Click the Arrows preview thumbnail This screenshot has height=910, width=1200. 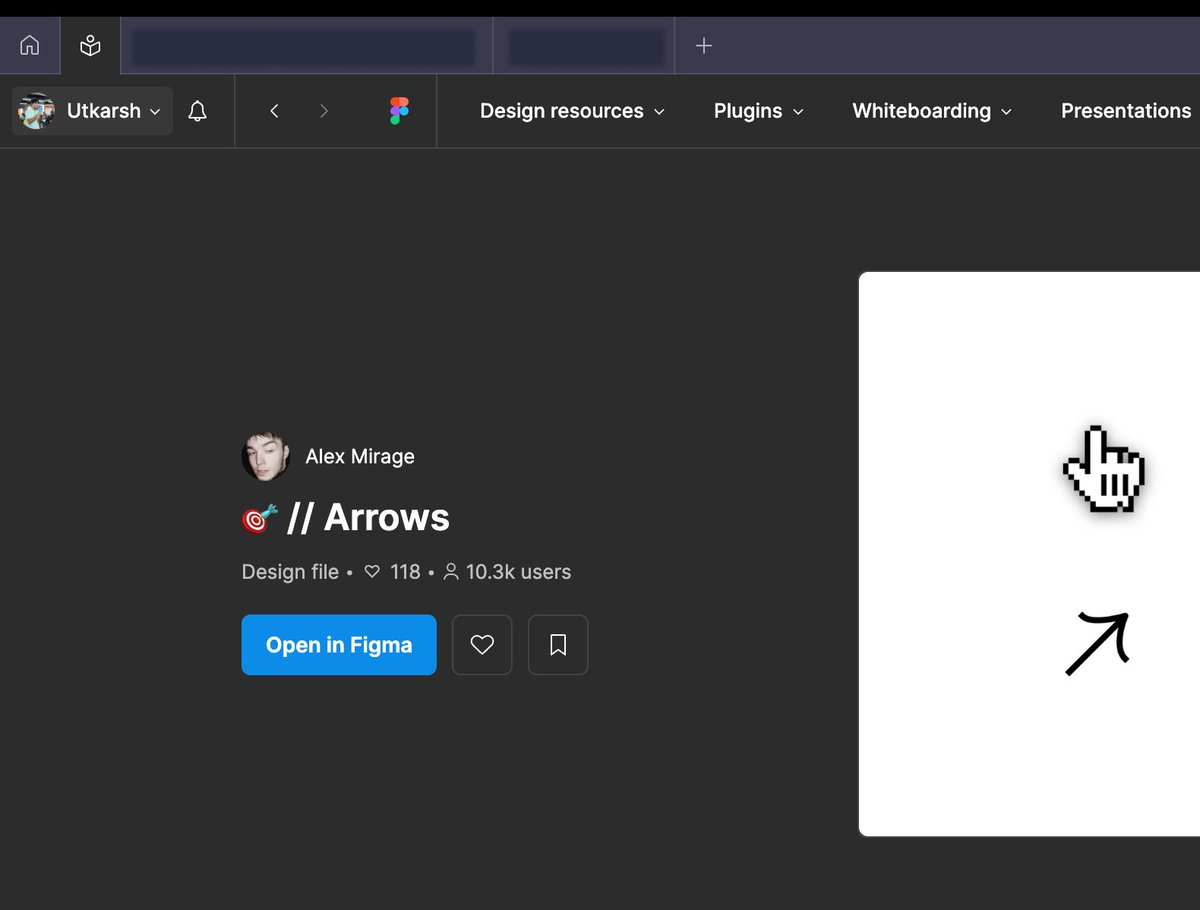(1029, 554)
